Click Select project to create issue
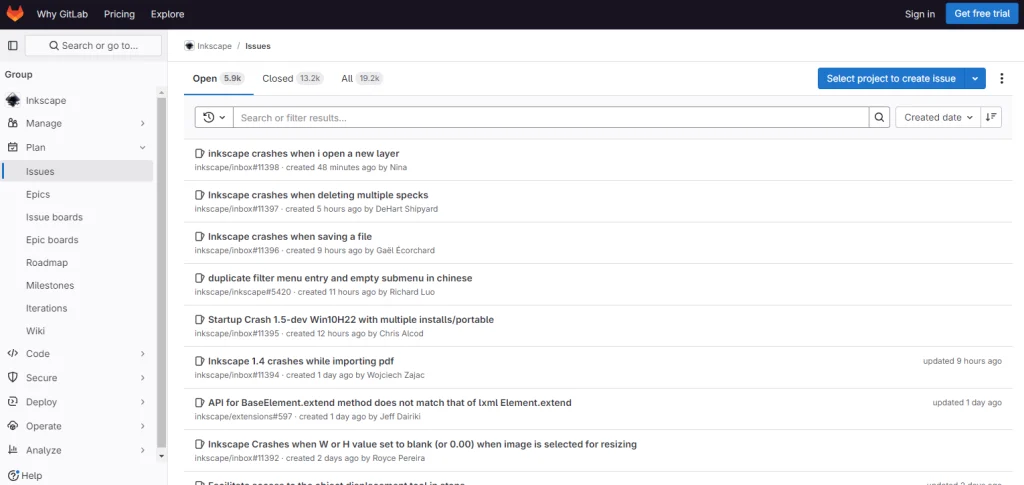This screenshot has width=1024, height=485. click(x=891, y=78)
